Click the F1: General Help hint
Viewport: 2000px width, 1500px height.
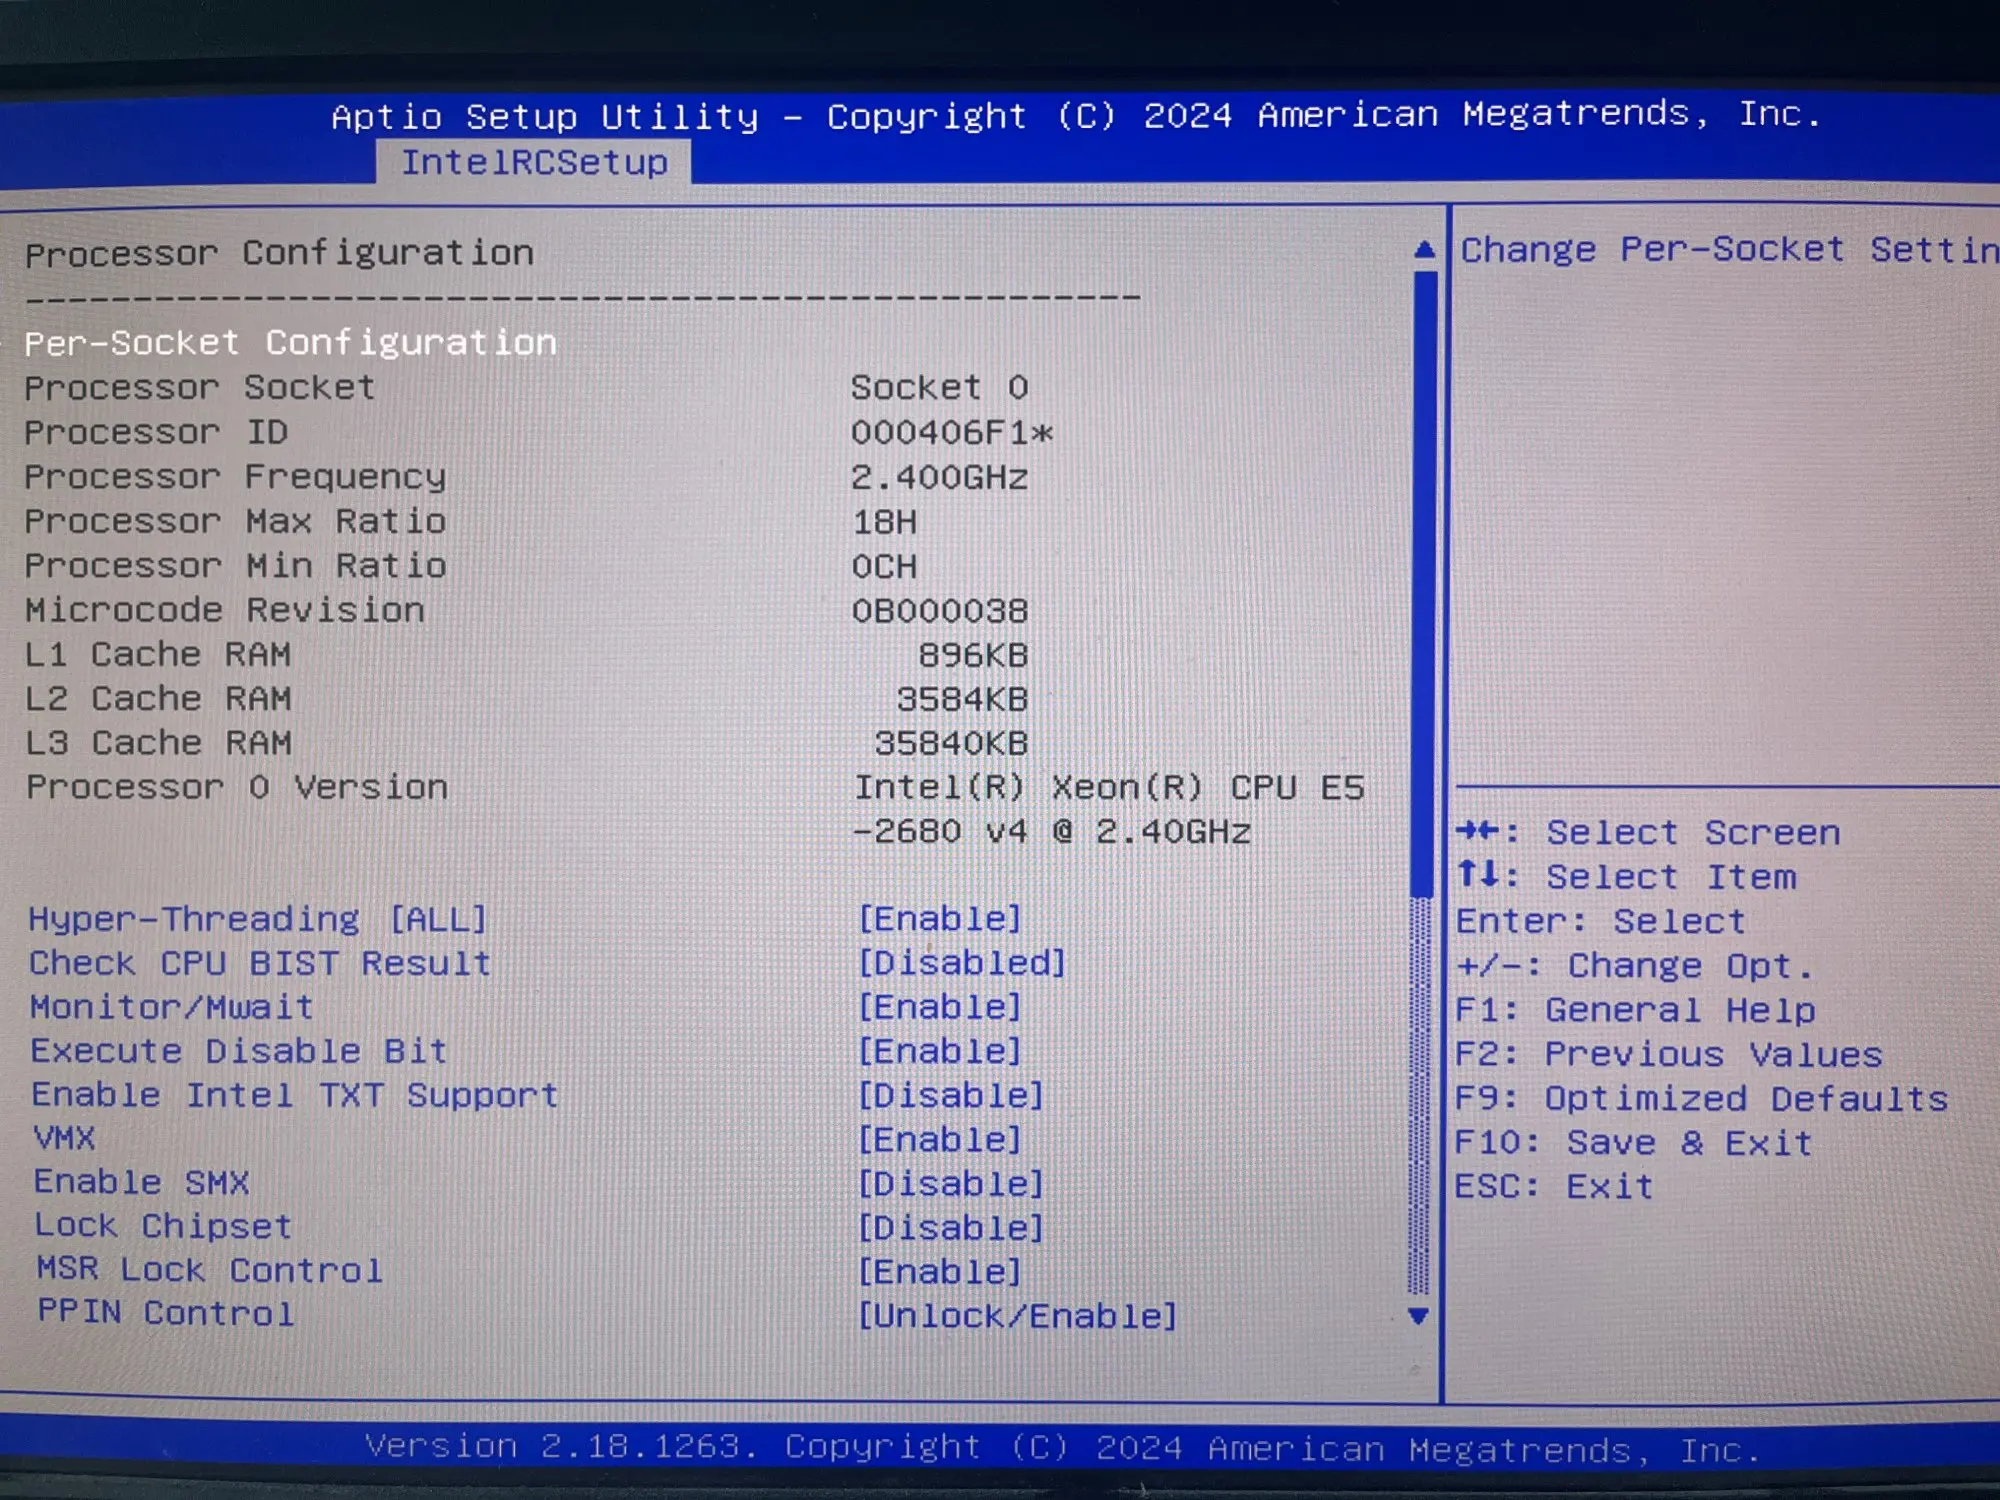click(1635, 1010)
